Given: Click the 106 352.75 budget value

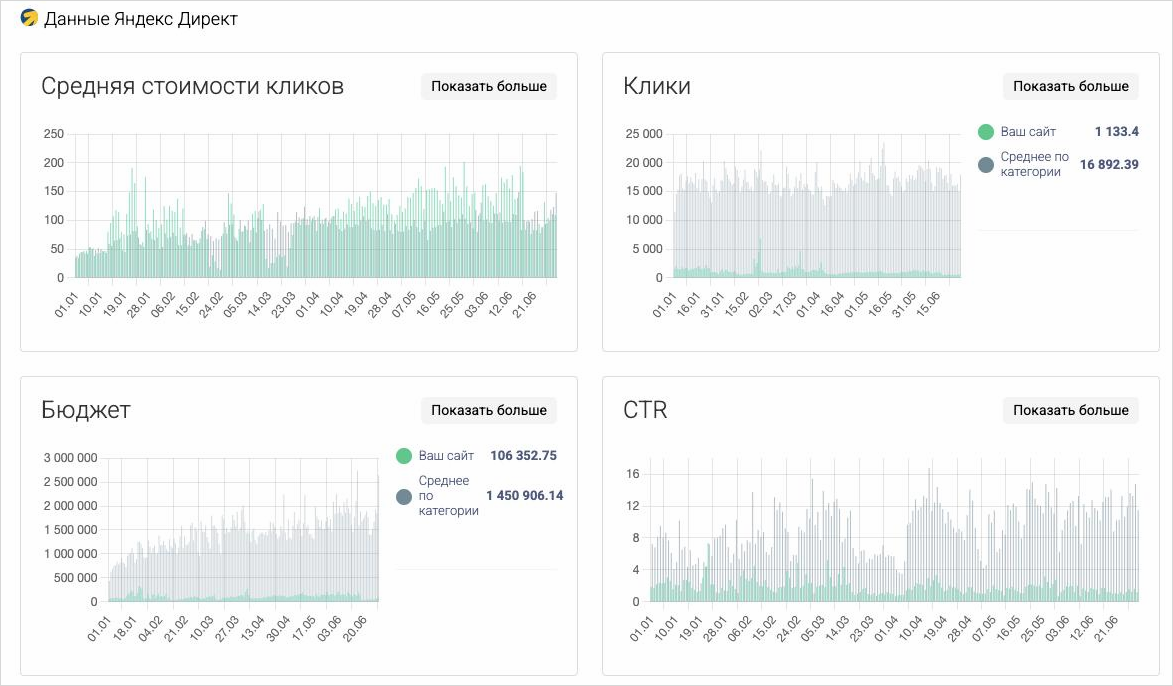Looking at the screenshot, I should [x=523, y=456].
